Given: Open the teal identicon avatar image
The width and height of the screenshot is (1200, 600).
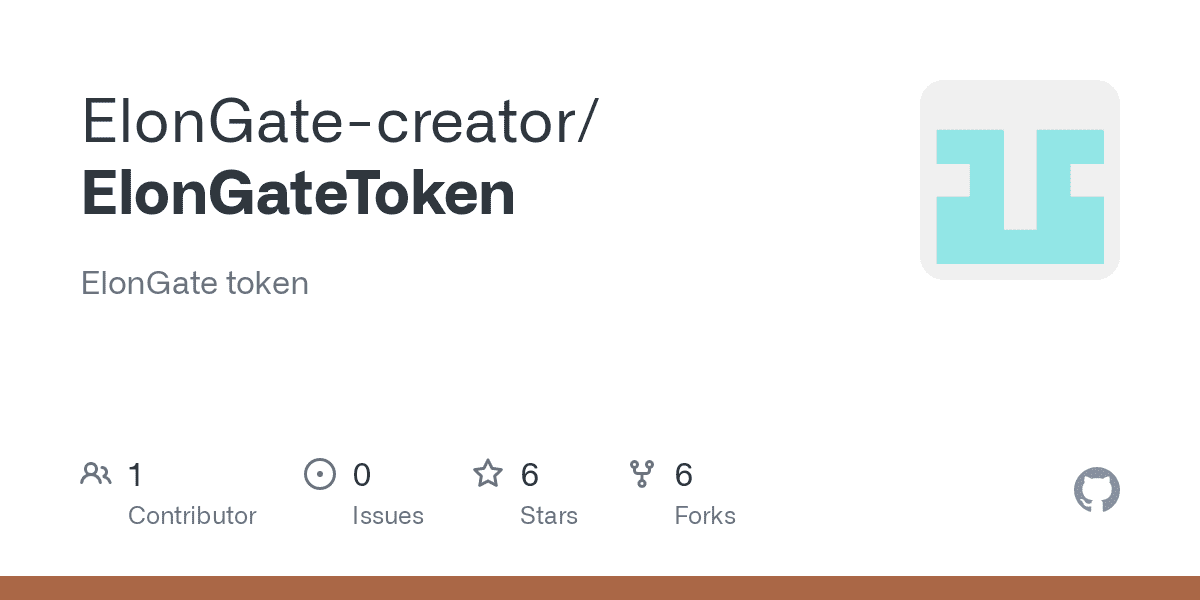Looking at the screenshot, I should (1019, 180).
